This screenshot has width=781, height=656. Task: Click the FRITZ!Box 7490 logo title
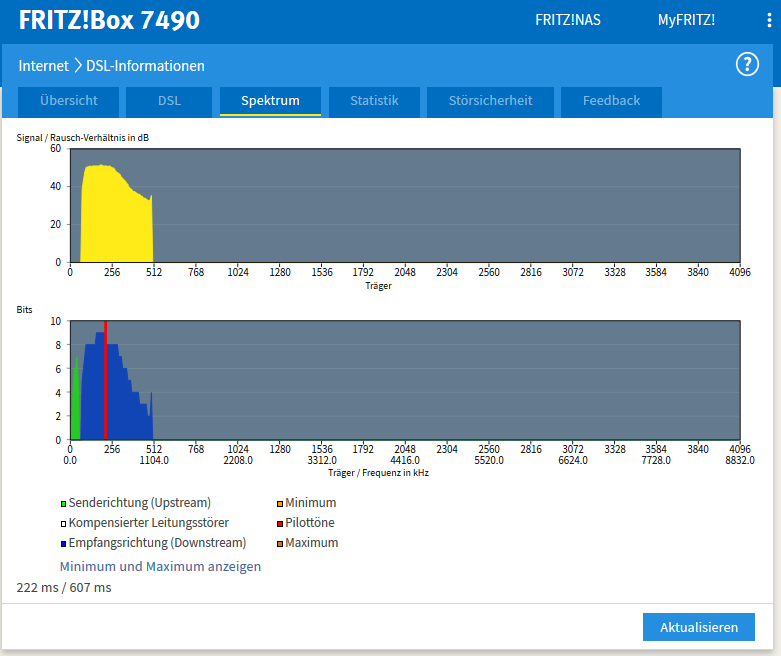pyautogui.click(x=109, y=21)
